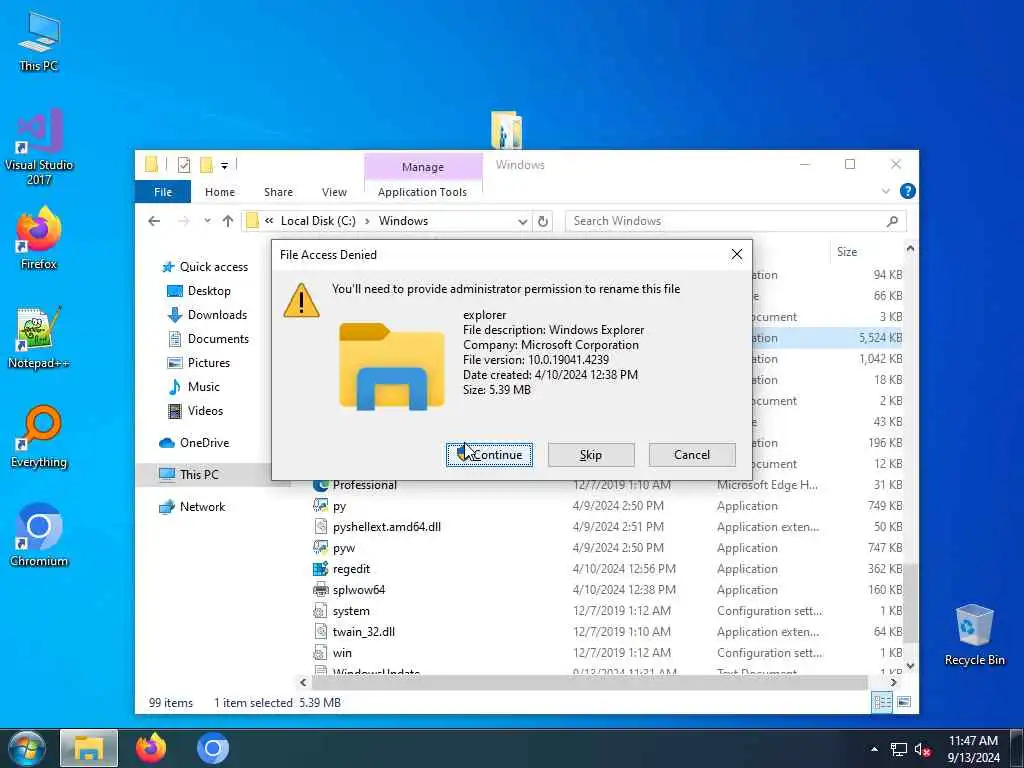This screenshot has width=1024, height=768.
Task: Launch Notepad++ desktop shortcut
Action: [x=39, y=338]
